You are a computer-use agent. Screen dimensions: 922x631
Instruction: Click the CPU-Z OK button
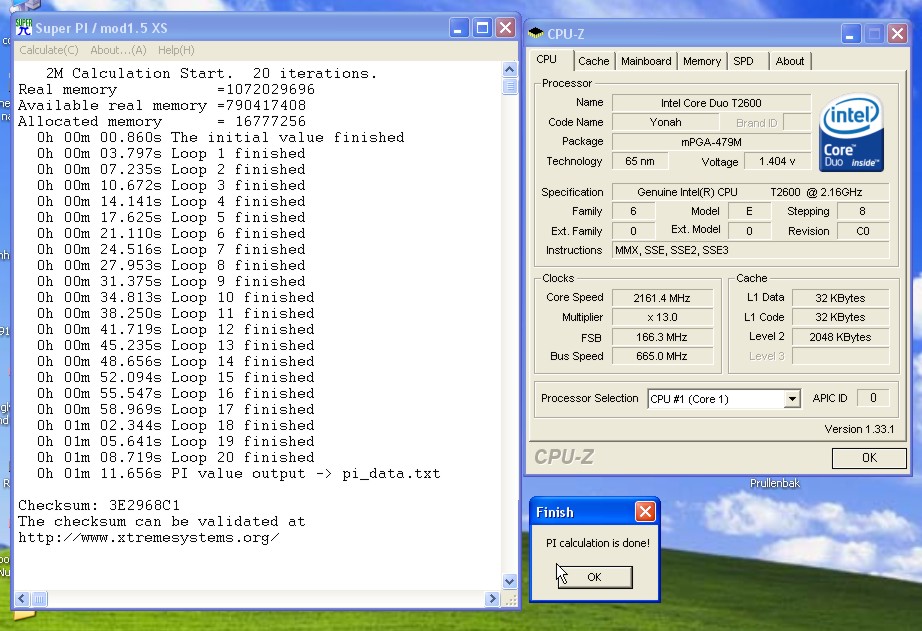(868, 458)
